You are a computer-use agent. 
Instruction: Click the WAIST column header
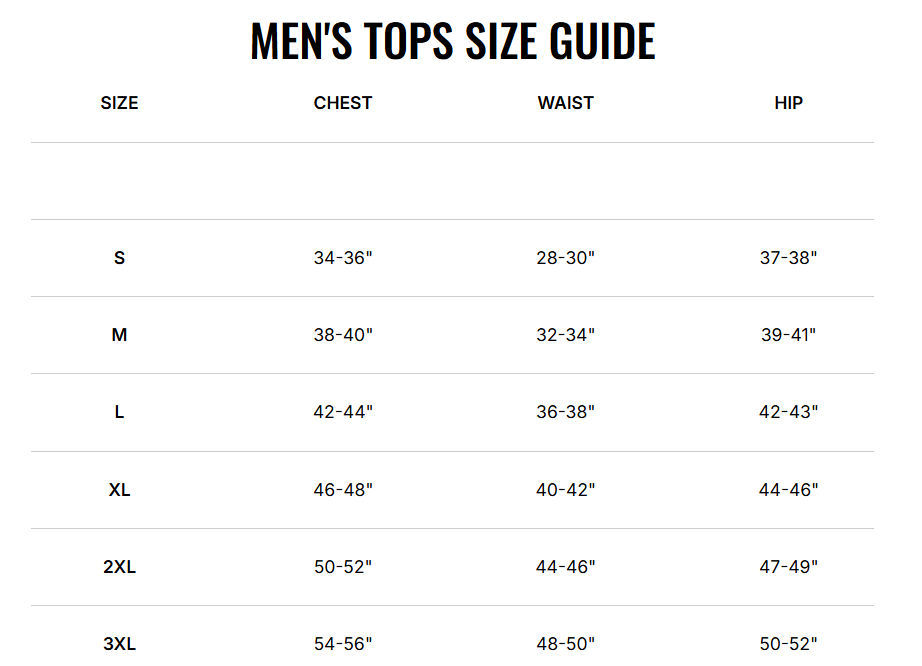point(565,103)
